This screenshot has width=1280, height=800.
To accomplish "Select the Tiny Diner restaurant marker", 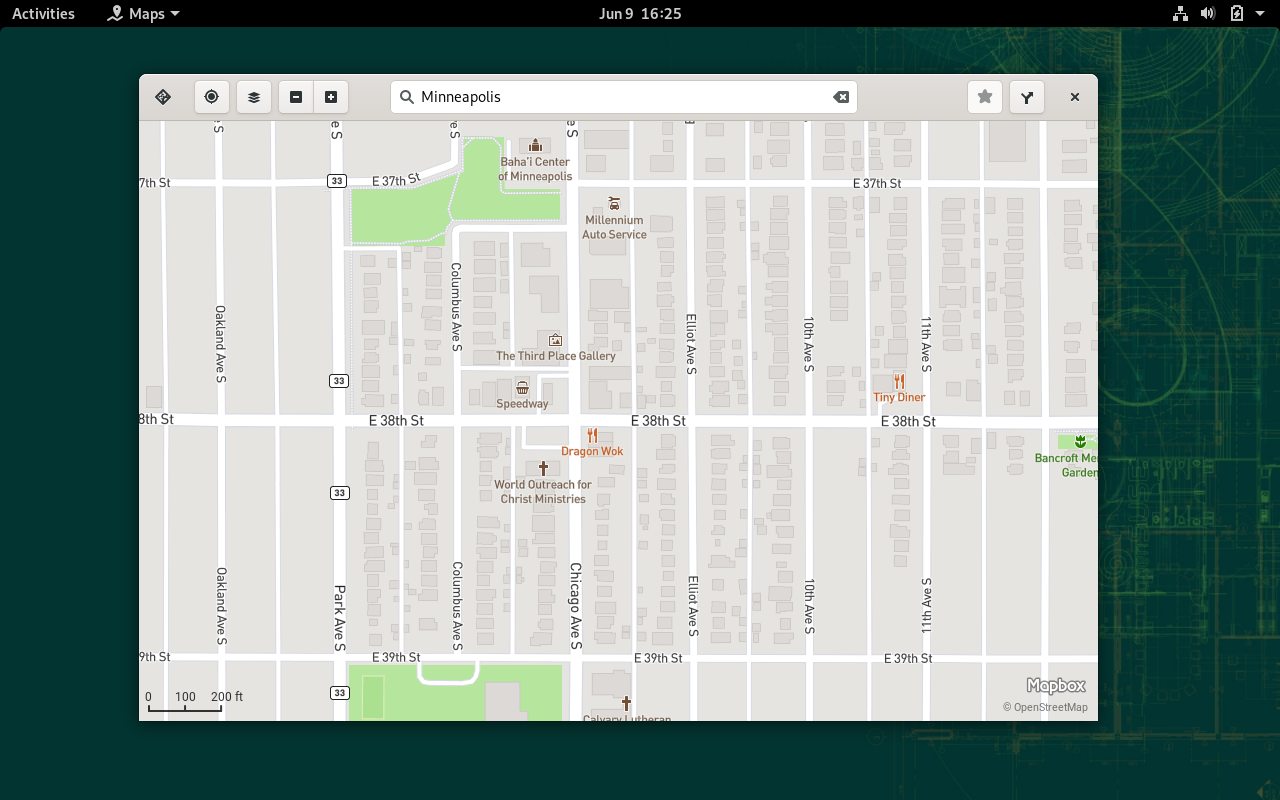I will point(899,382).
